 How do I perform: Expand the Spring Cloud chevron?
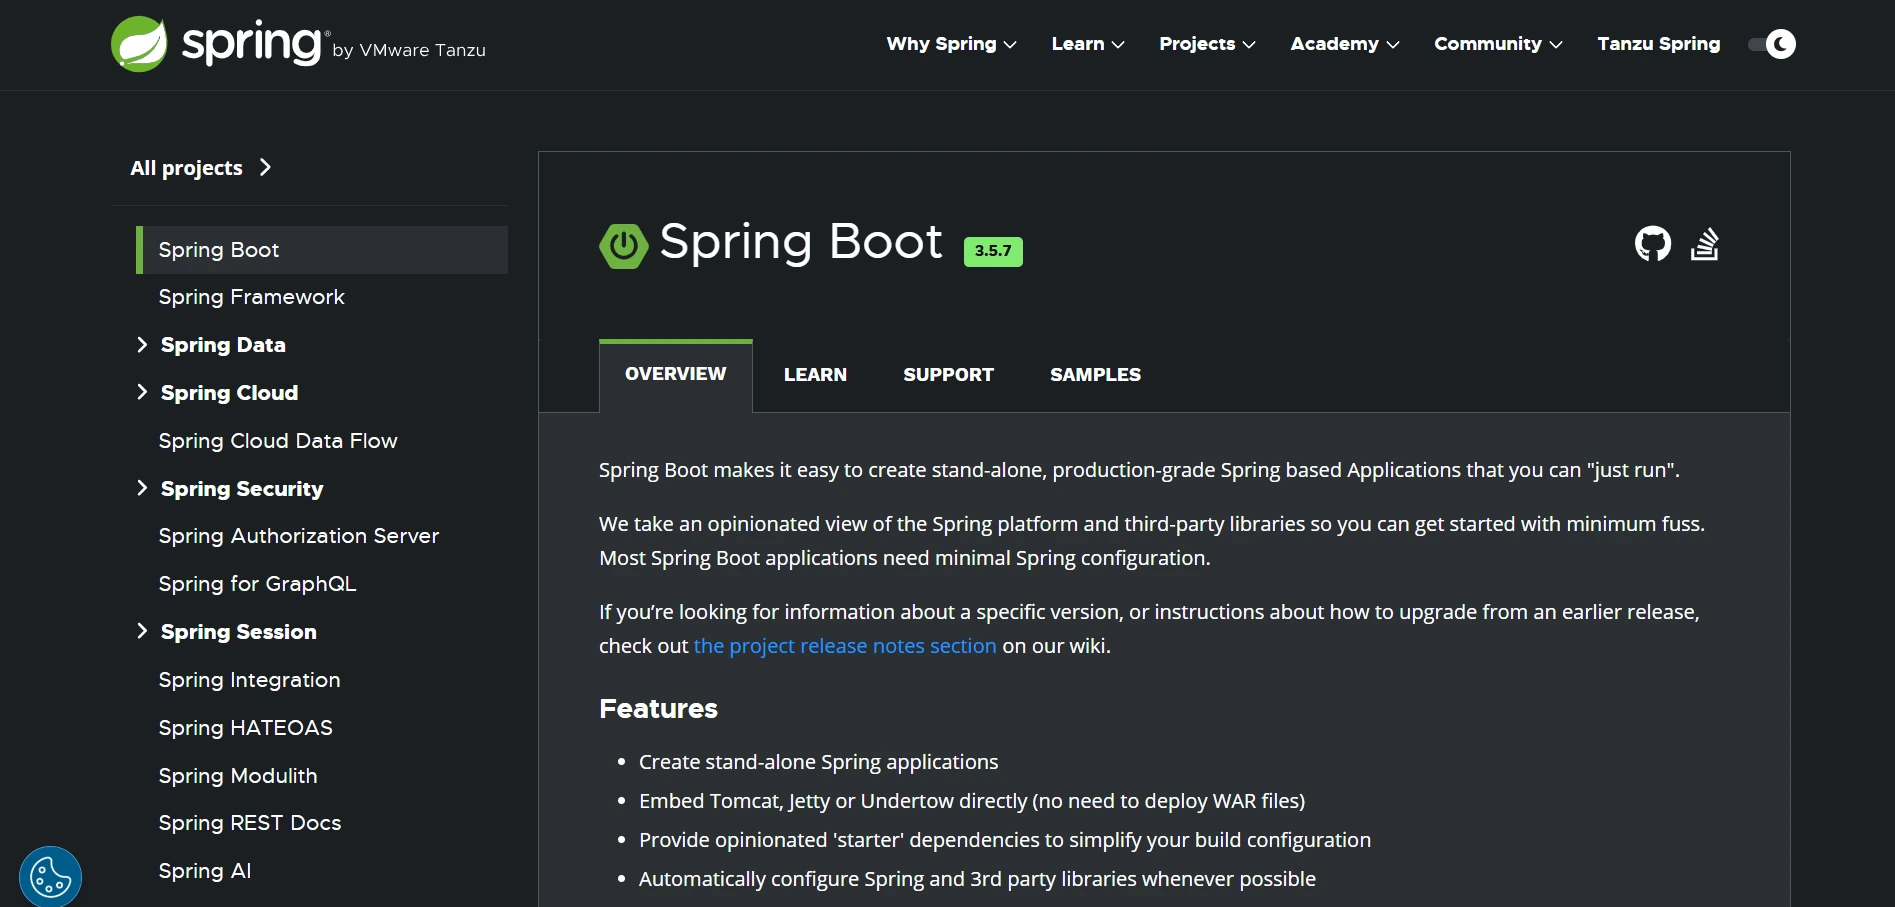(142, 392)
